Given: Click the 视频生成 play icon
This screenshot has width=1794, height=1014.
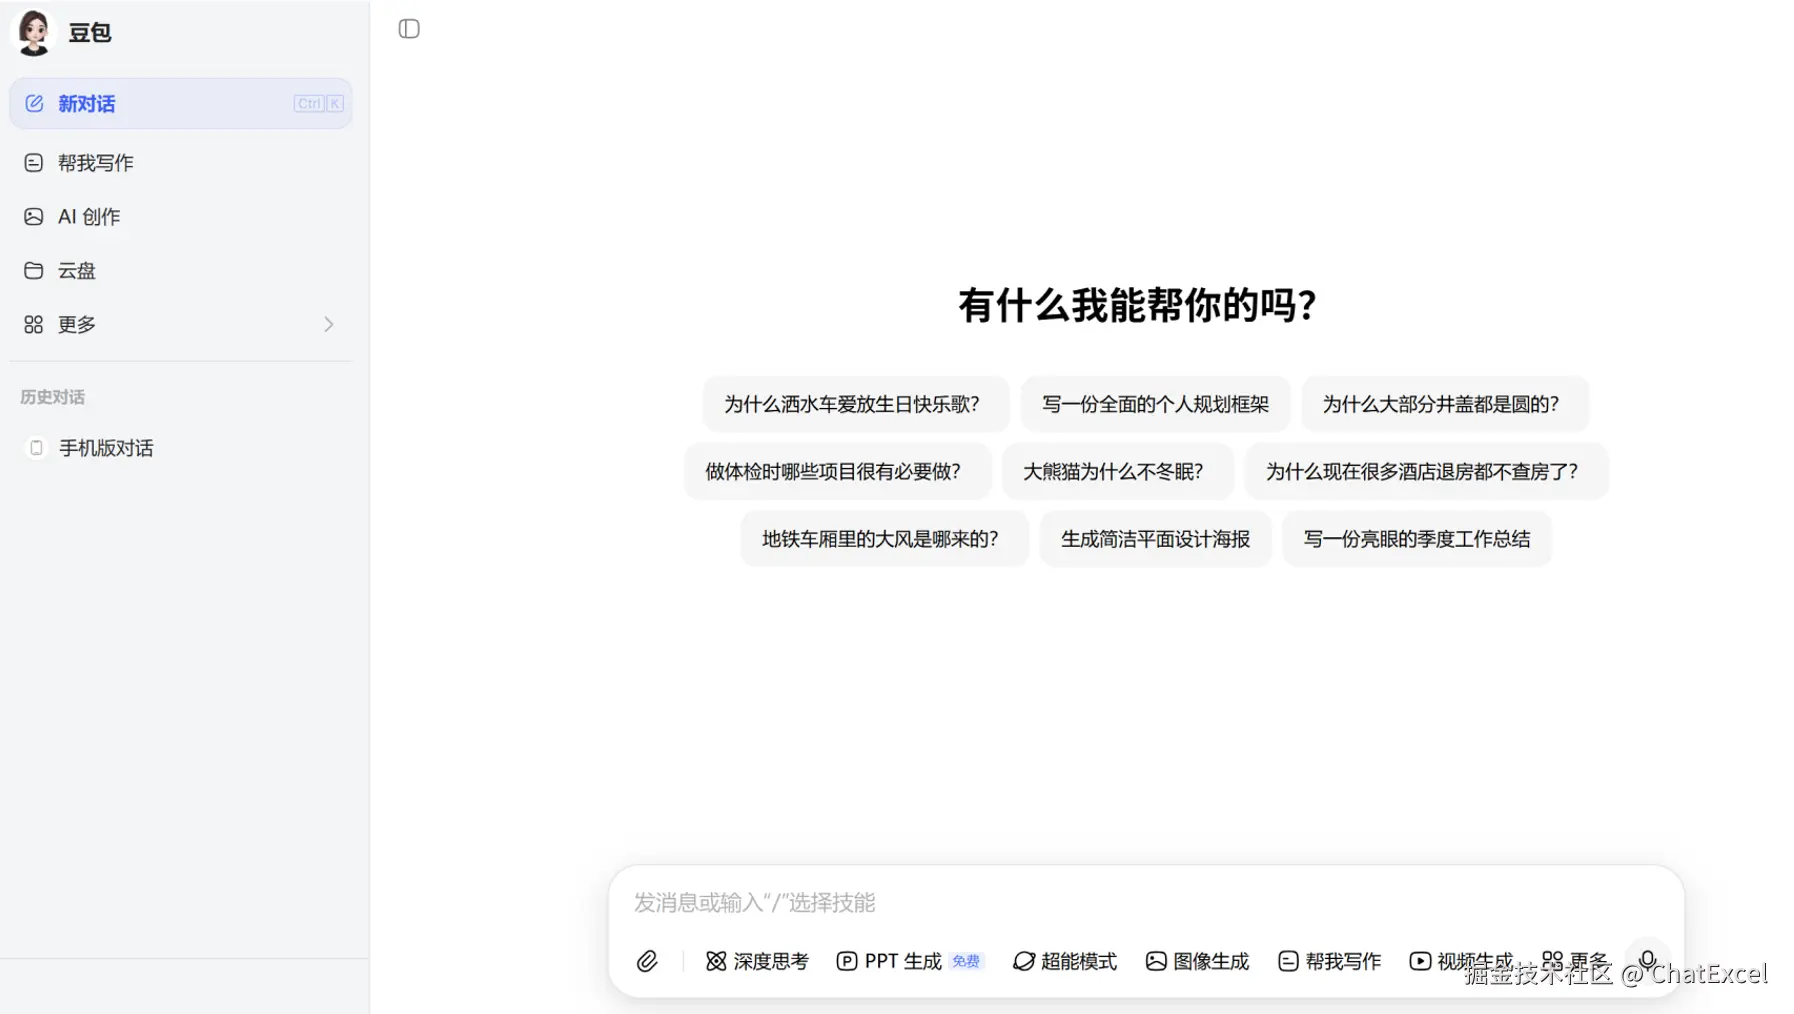Looking at the screenshot, I should 1420,961.
